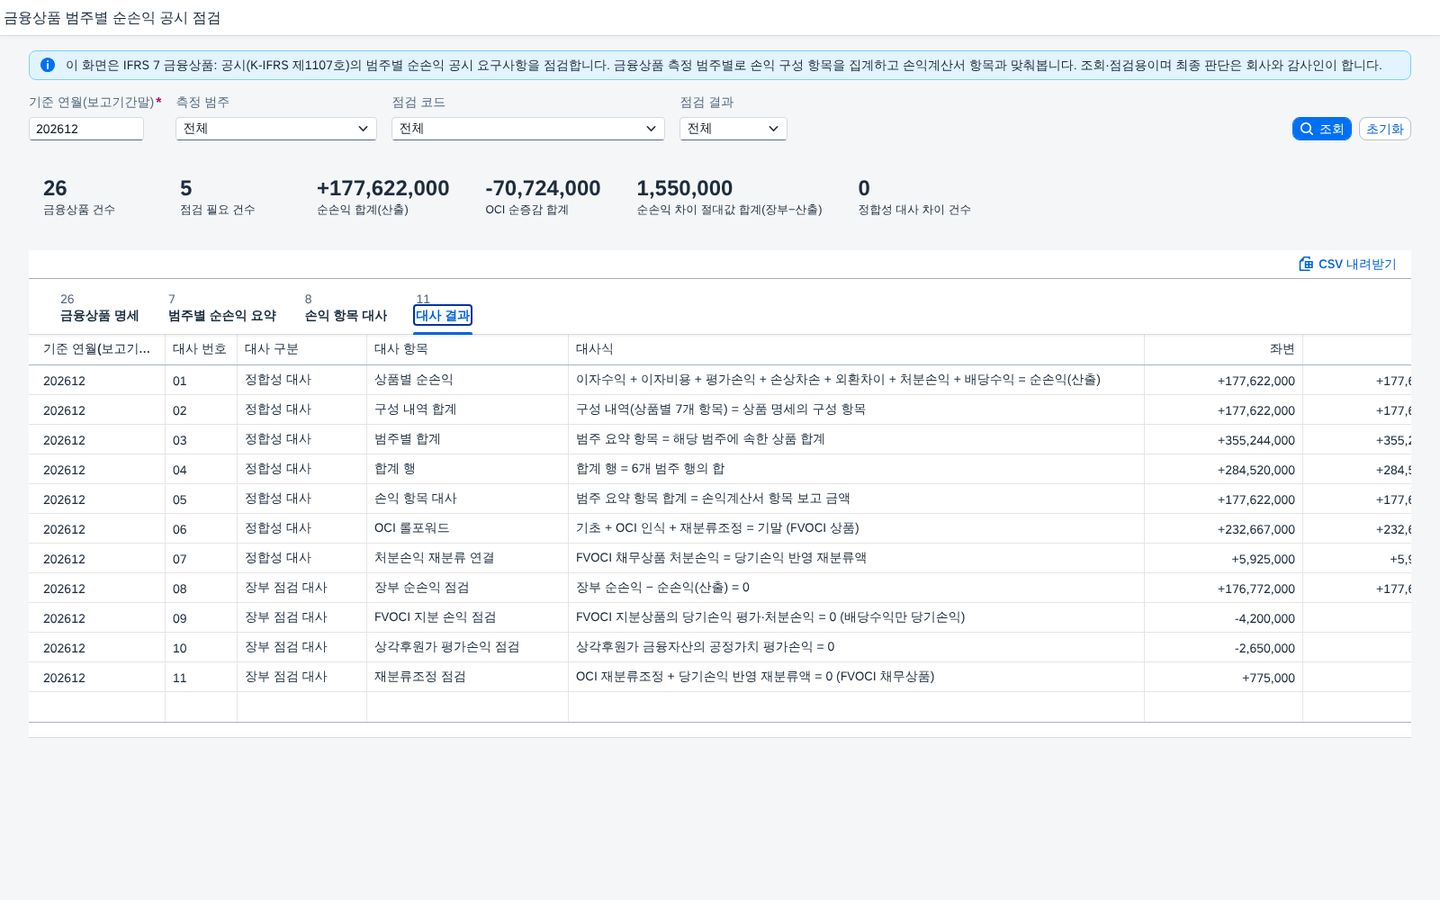Select the 장부 순손익 점검 cell

point(467,588)
